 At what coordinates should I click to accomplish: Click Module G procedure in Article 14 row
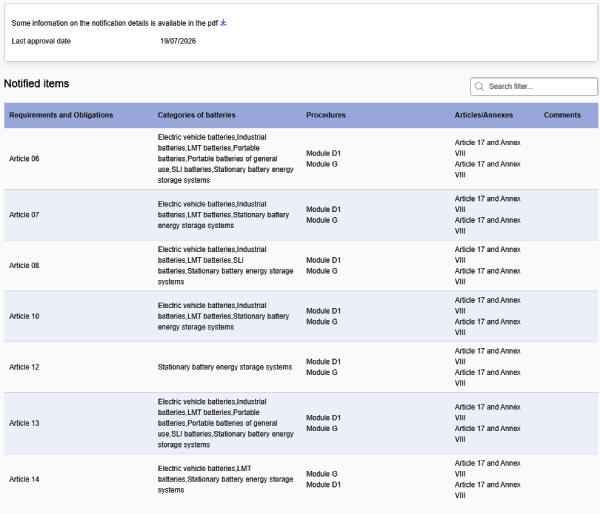pyautogui.click(x=321, y=474)
